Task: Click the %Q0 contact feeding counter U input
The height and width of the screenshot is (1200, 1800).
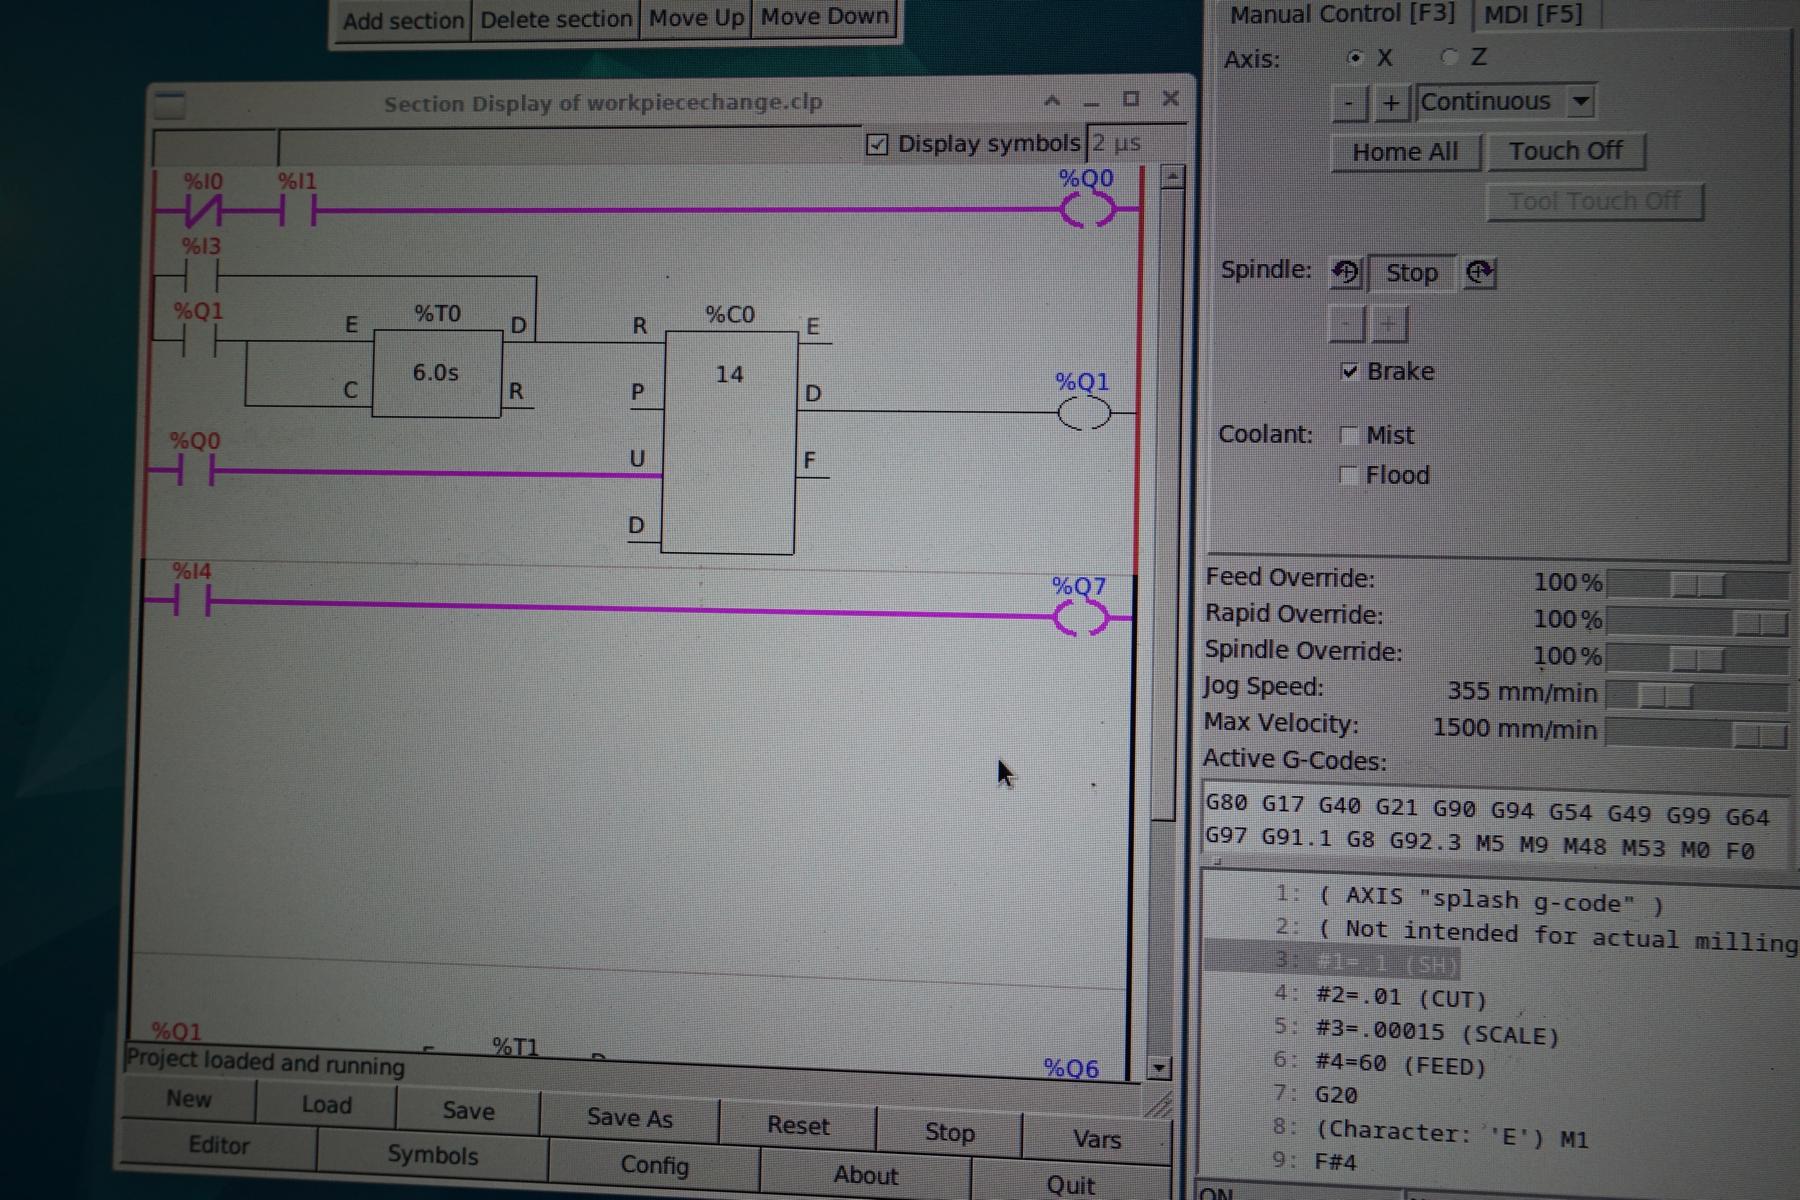Action: [x=195, y=470]
